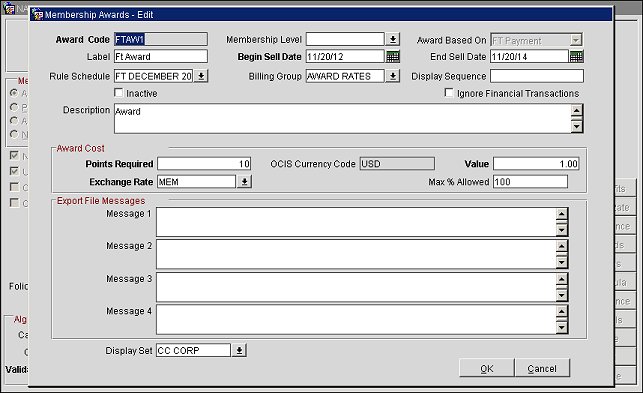Image resolution: width=643 pixels, height=393 pixels.
Task: Click Description scrollbar down arrow
Action: (x=577, y=126)
